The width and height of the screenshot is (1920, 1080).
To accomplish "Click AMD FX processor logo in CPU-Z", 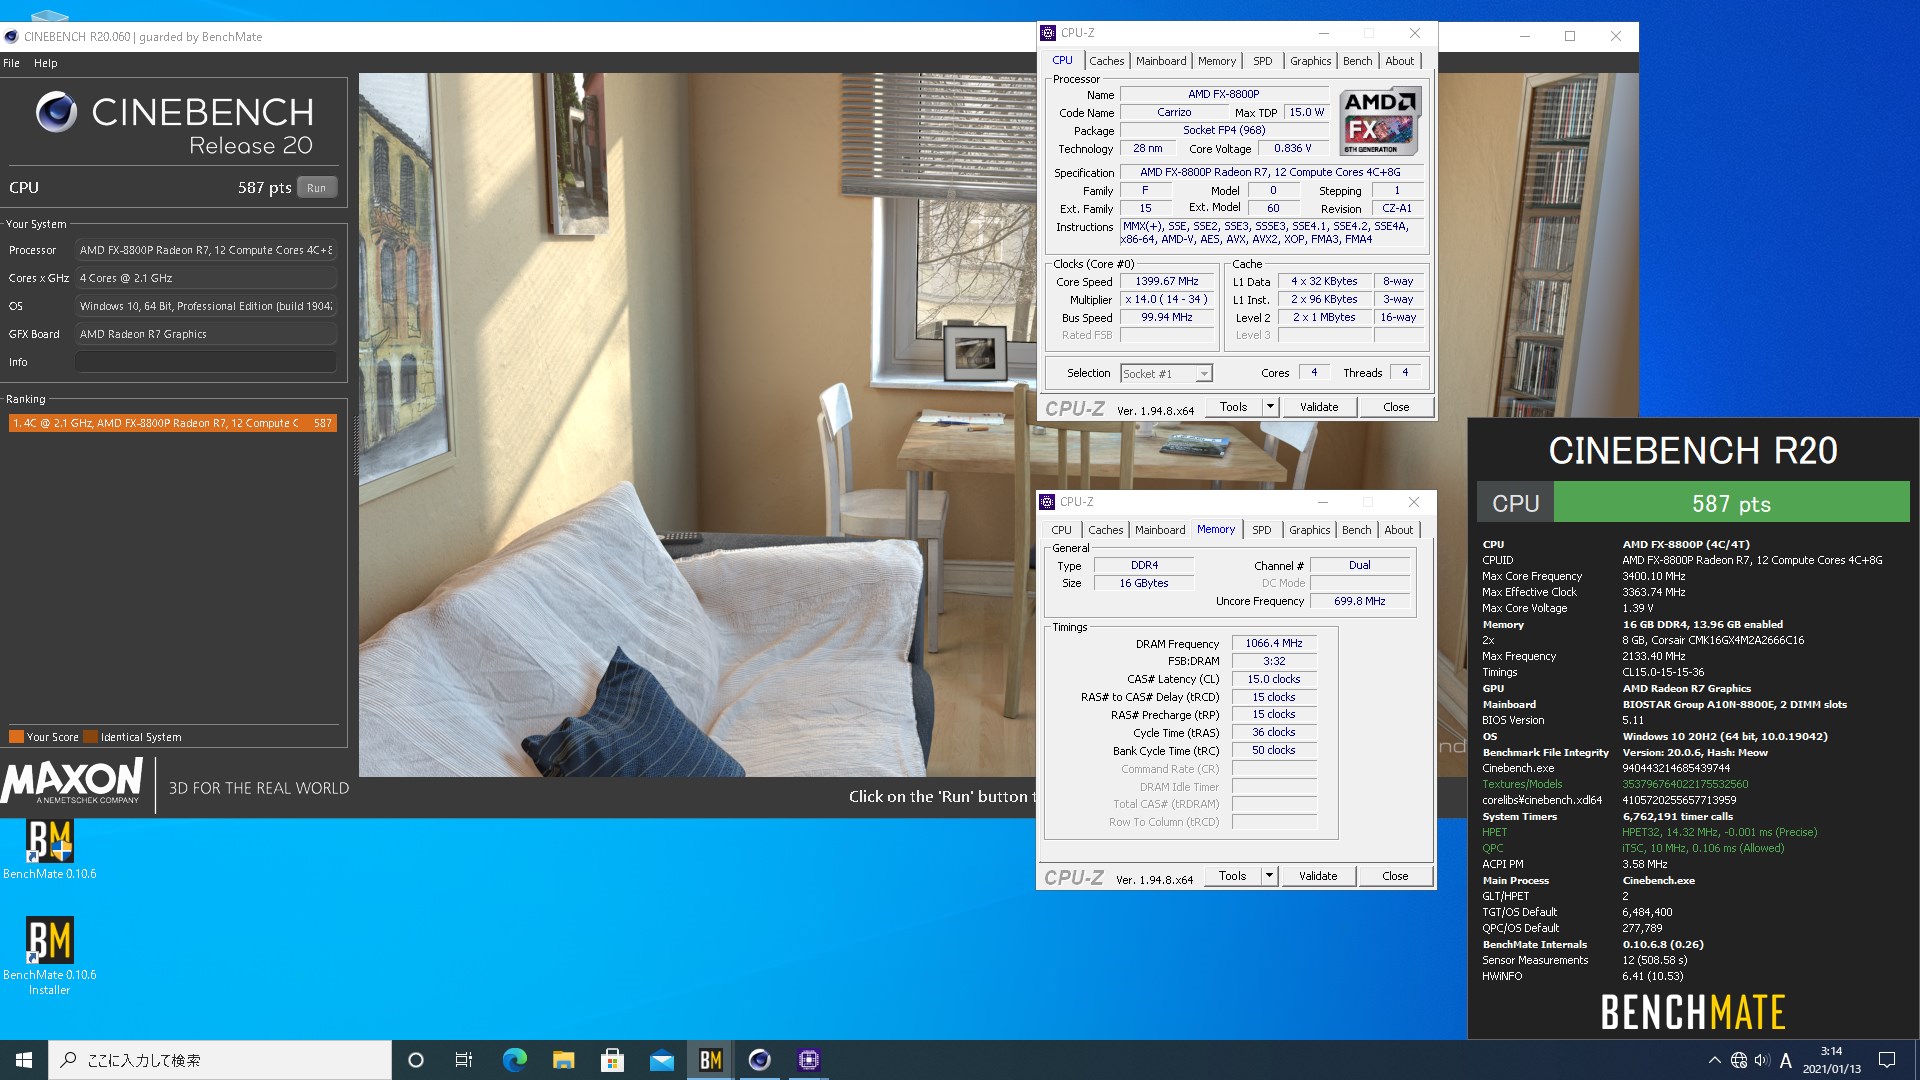I will 1379,121.
